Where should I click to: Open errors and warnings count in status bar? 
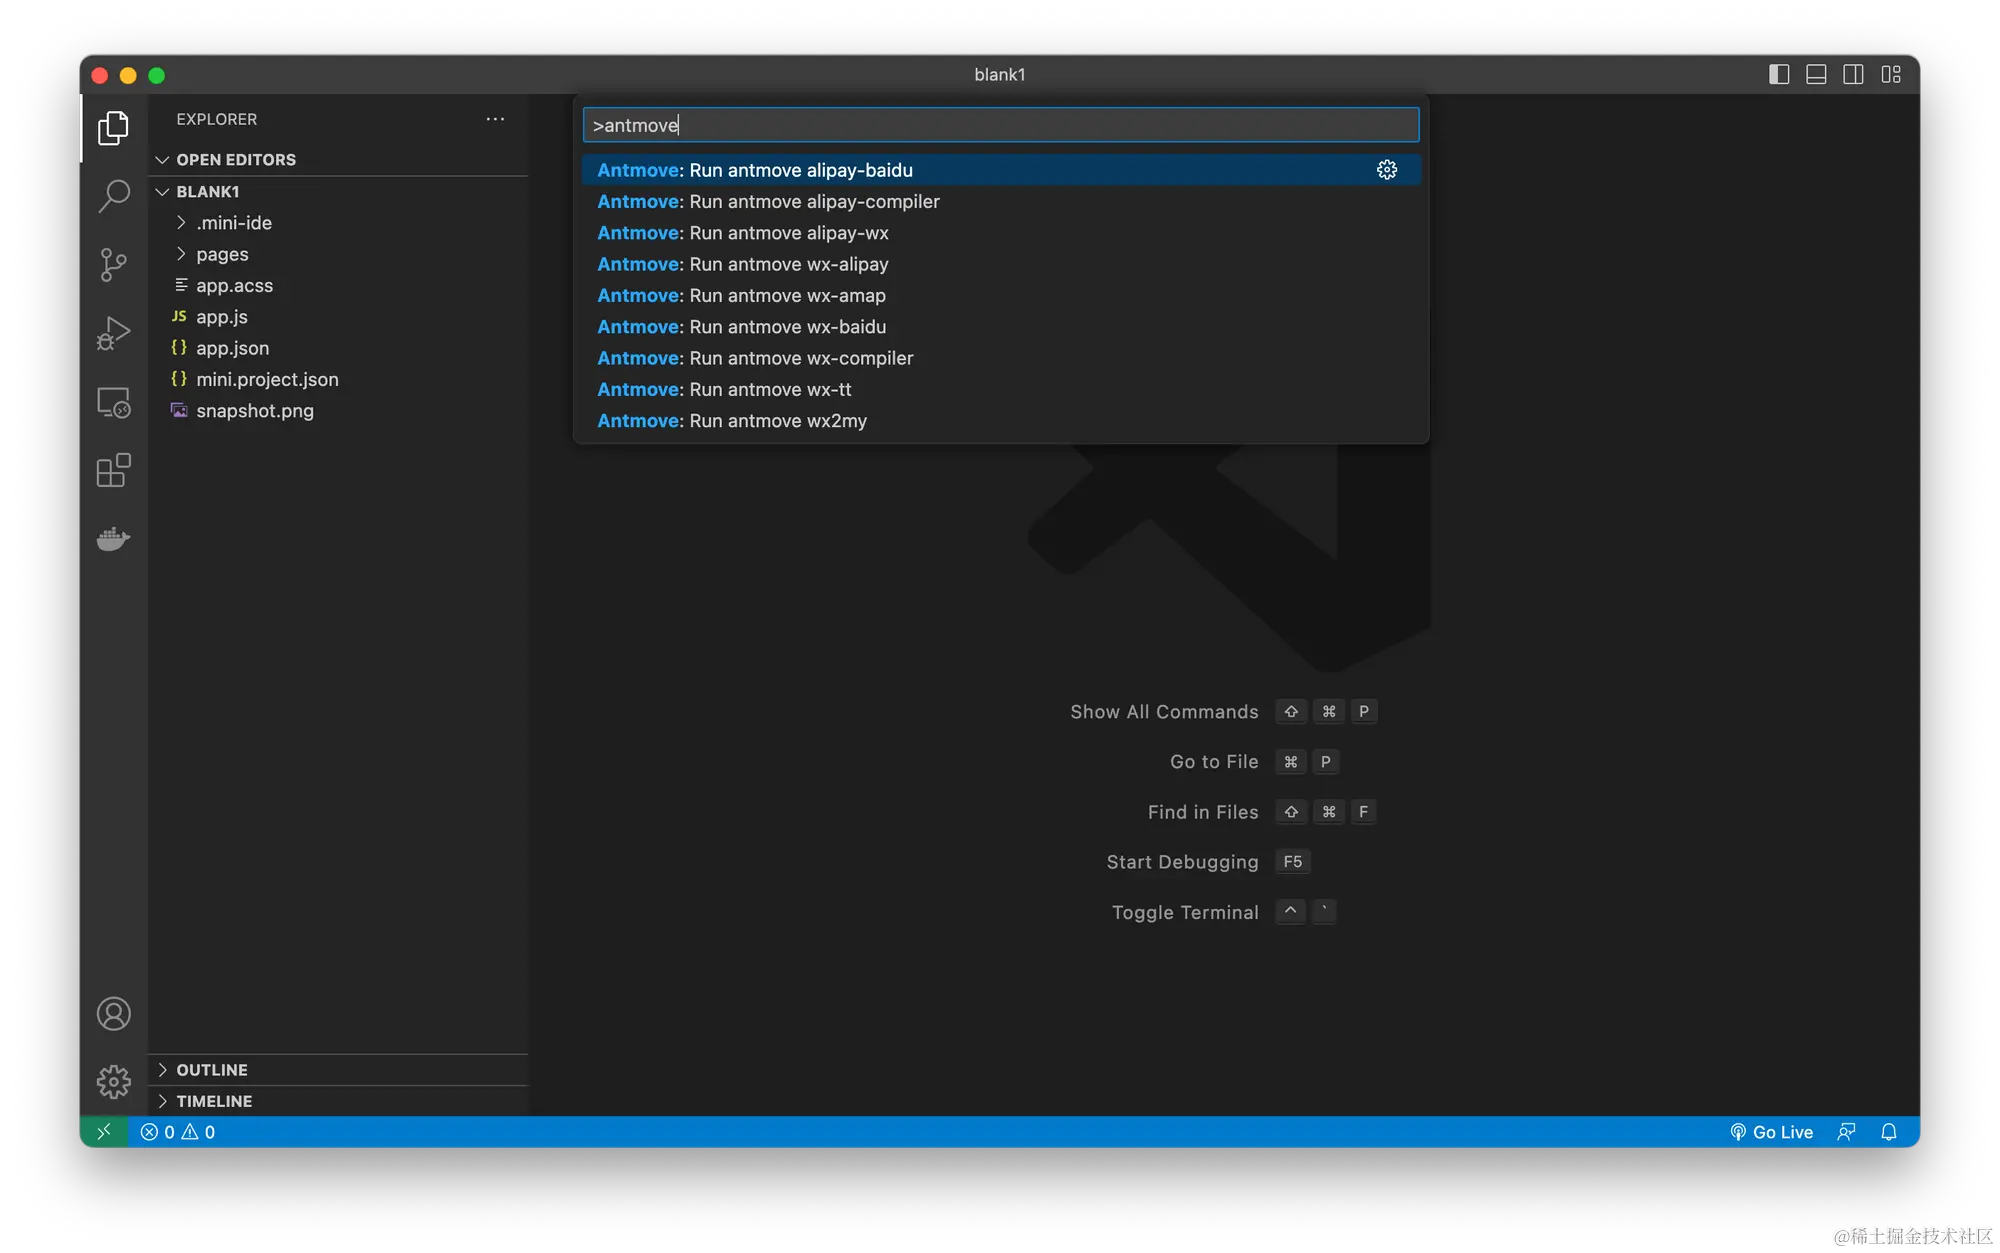click(178, 1132)
